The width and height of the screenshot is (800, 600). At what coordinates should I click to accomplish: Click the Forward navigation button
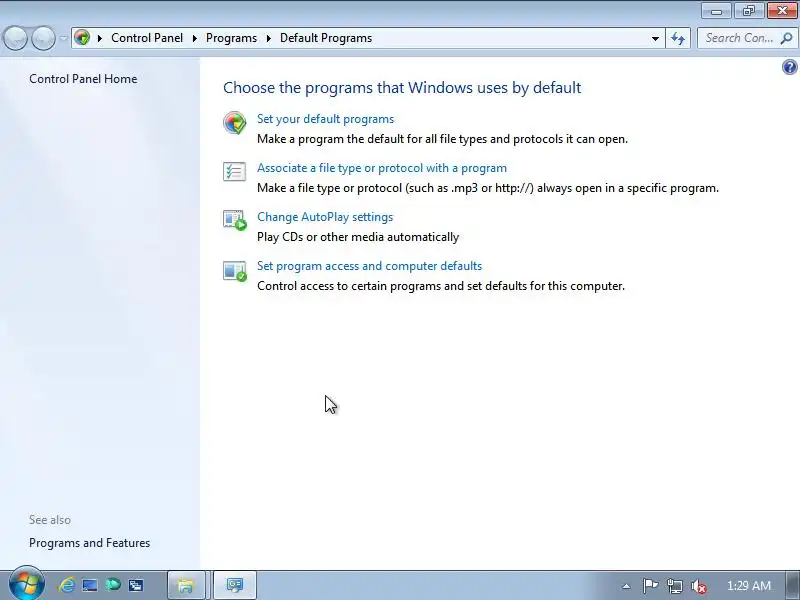coord(43,38)
